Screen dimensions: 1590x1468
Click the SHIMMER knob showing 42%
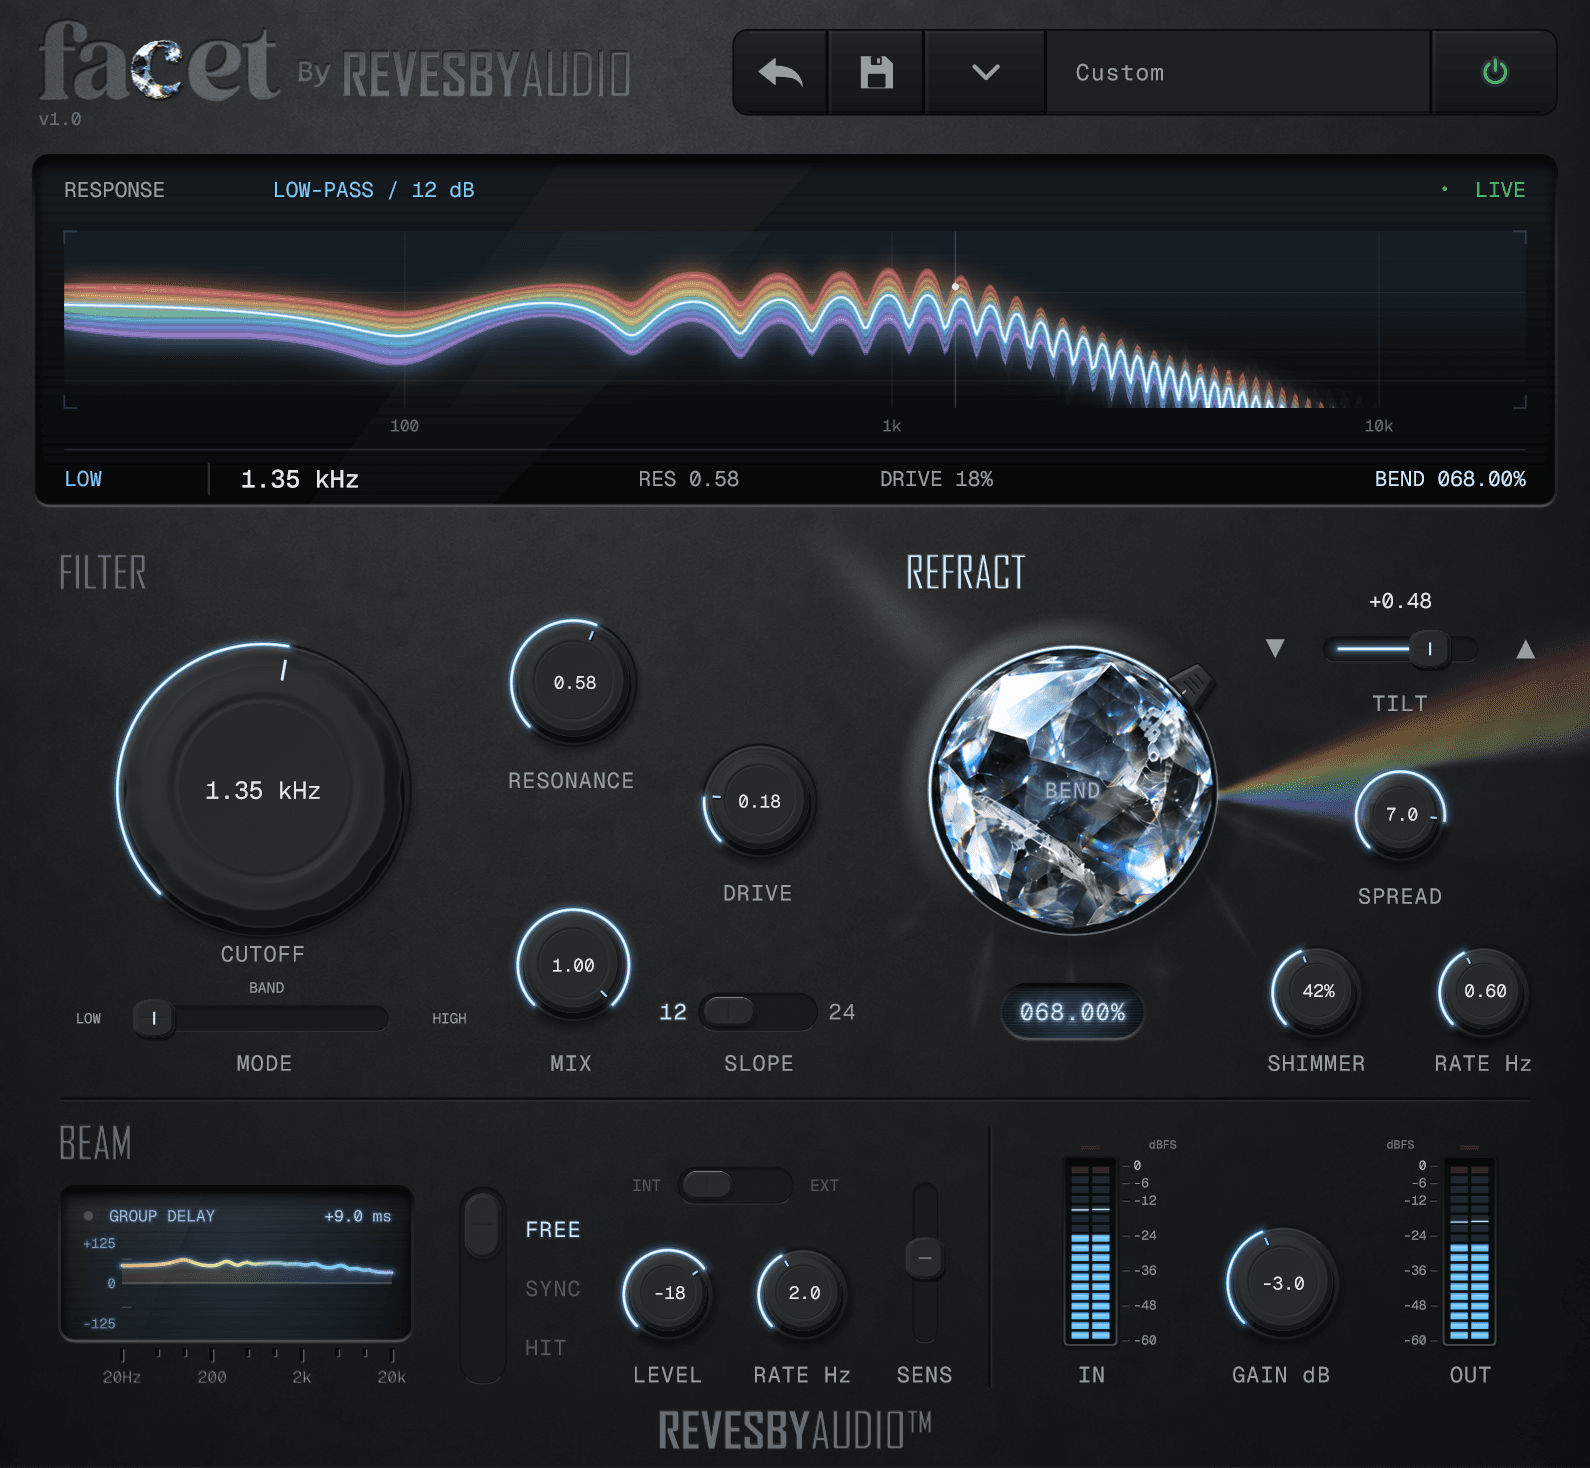(1317, 991)
